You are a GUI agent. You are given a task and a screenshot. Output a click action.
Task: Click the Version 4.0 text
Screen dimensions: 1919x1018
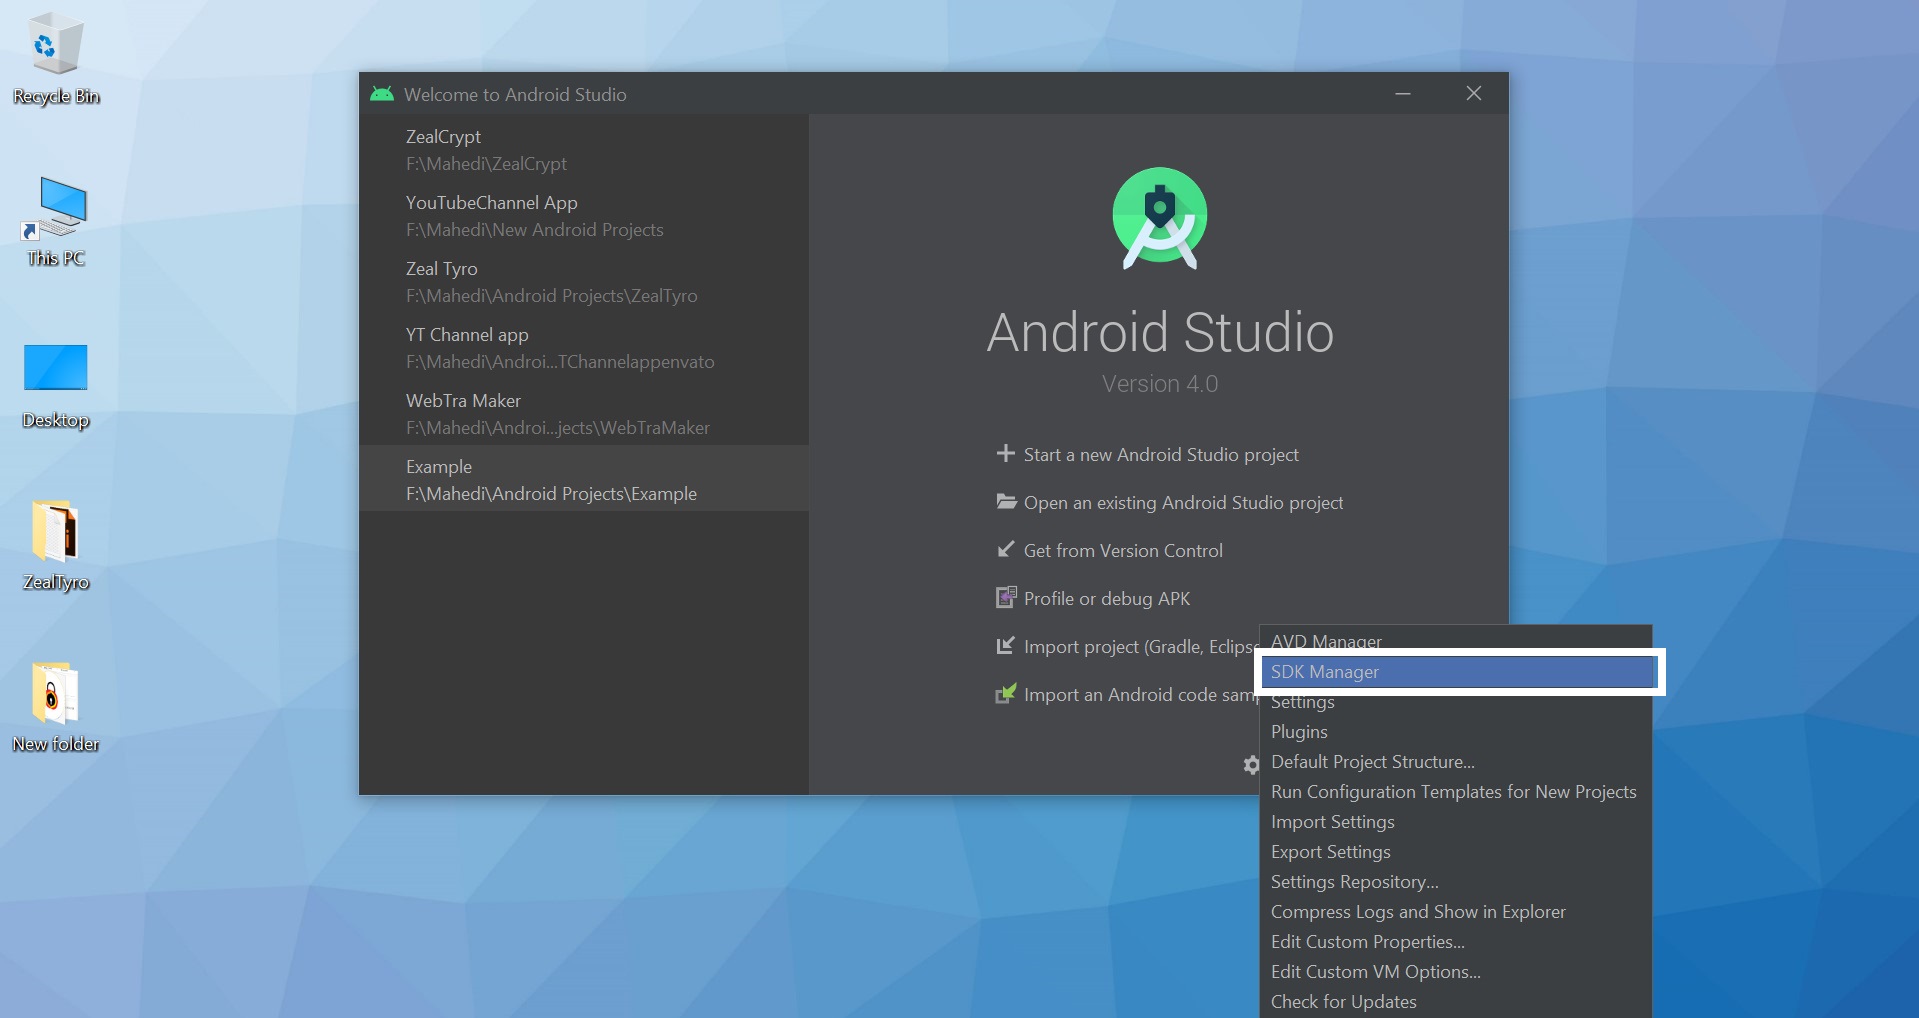[1160, 384]
